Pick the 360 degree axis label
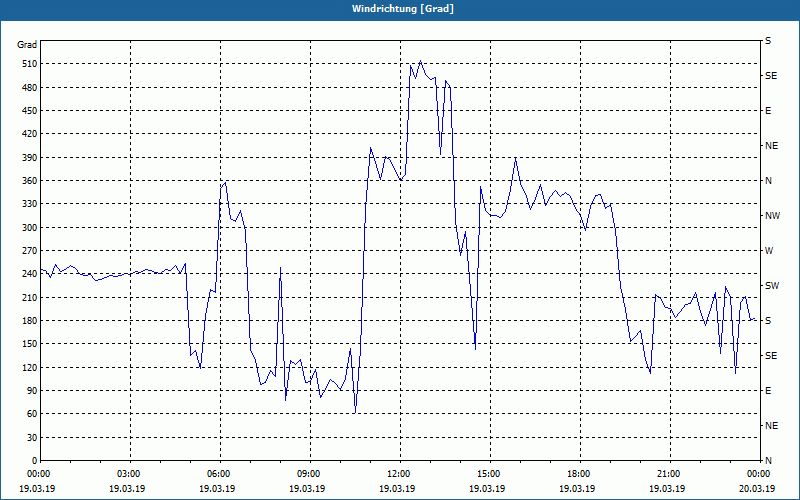This screenshot has width=800, height=500. pyautogui.click(x=30, y=181)
